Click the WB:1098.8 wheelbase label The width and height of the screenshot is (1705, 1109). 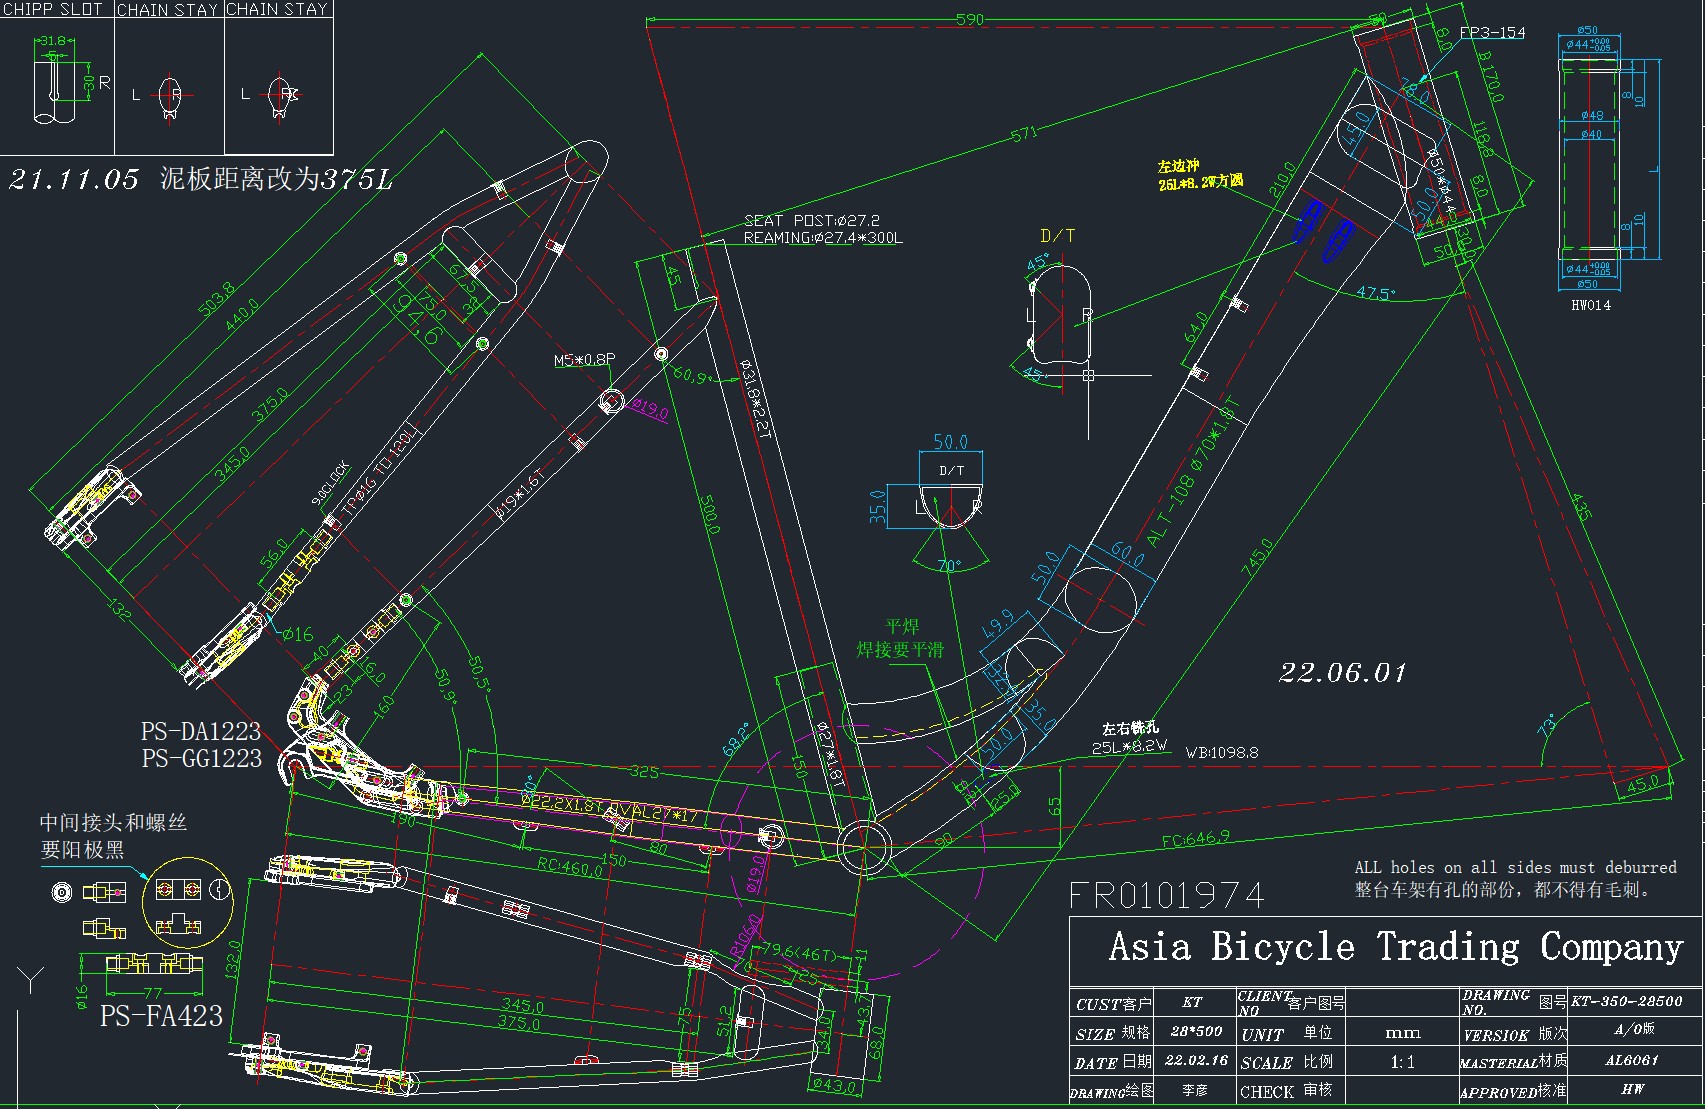tap(1221, 753)
